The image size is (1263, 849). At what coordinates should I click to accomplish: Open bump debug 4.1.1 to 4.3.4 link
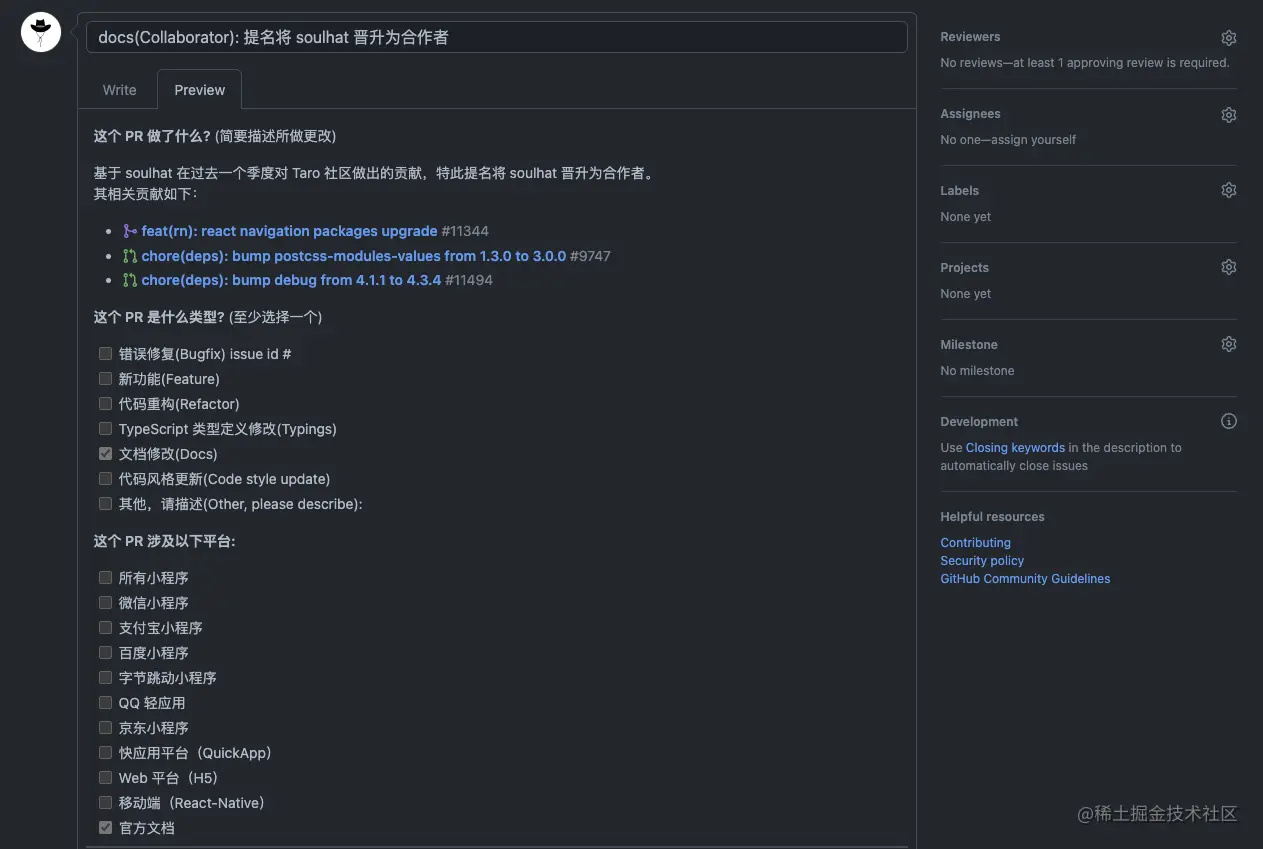[291, 280]
